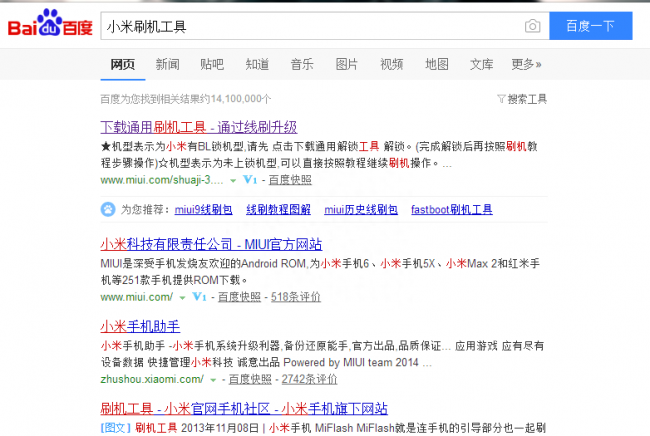Open the 地图 tab
This screenshot has height=436, width=650.
pyautogui.click(x=437, y=64)
